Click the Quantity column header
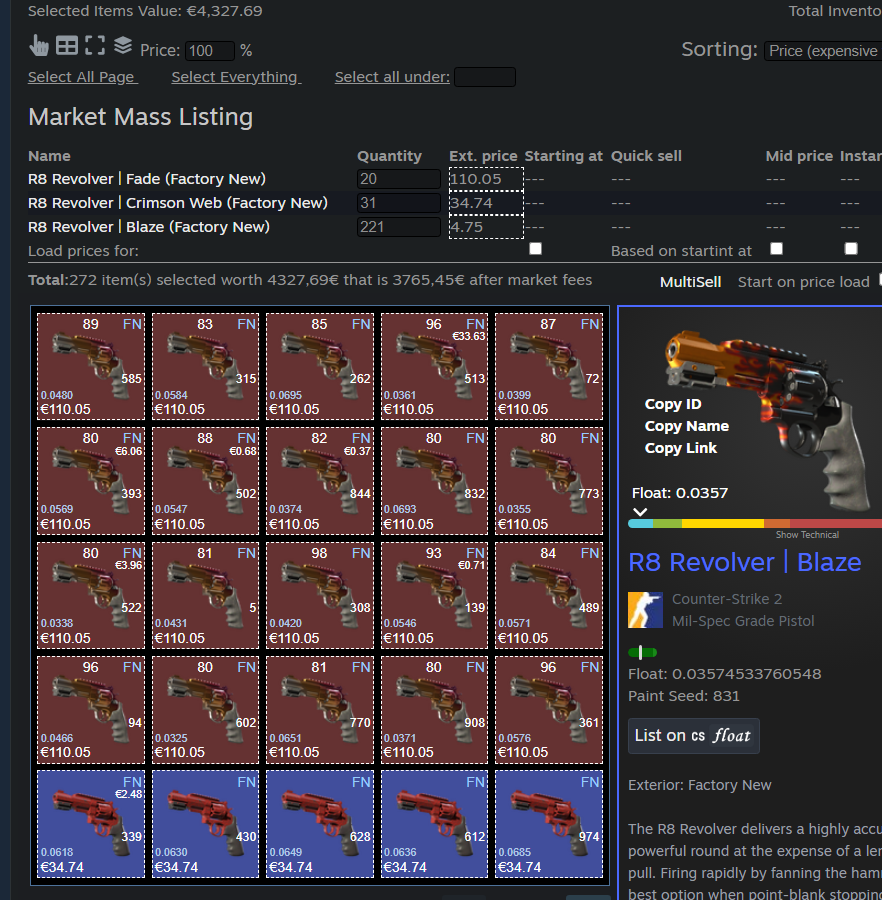Screen dimensions: 882x900 click(389, 156)
